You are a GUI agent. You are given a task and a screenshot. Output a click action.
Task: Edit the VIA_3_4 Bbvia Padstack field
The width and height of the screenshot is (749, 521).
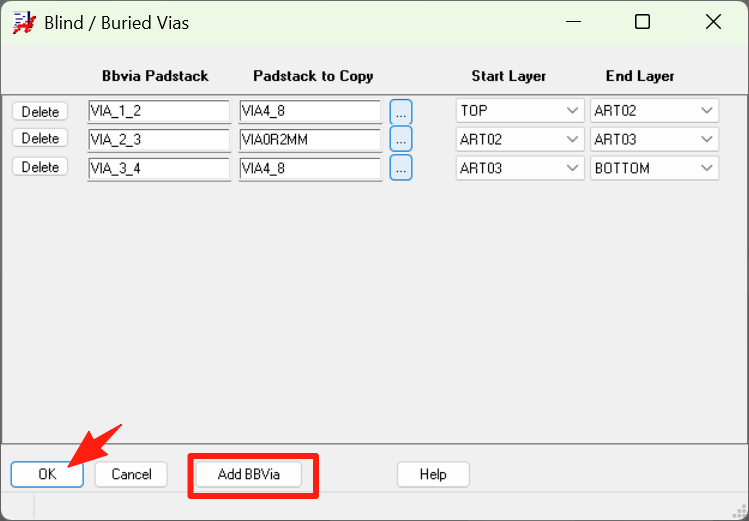point(159,169)
